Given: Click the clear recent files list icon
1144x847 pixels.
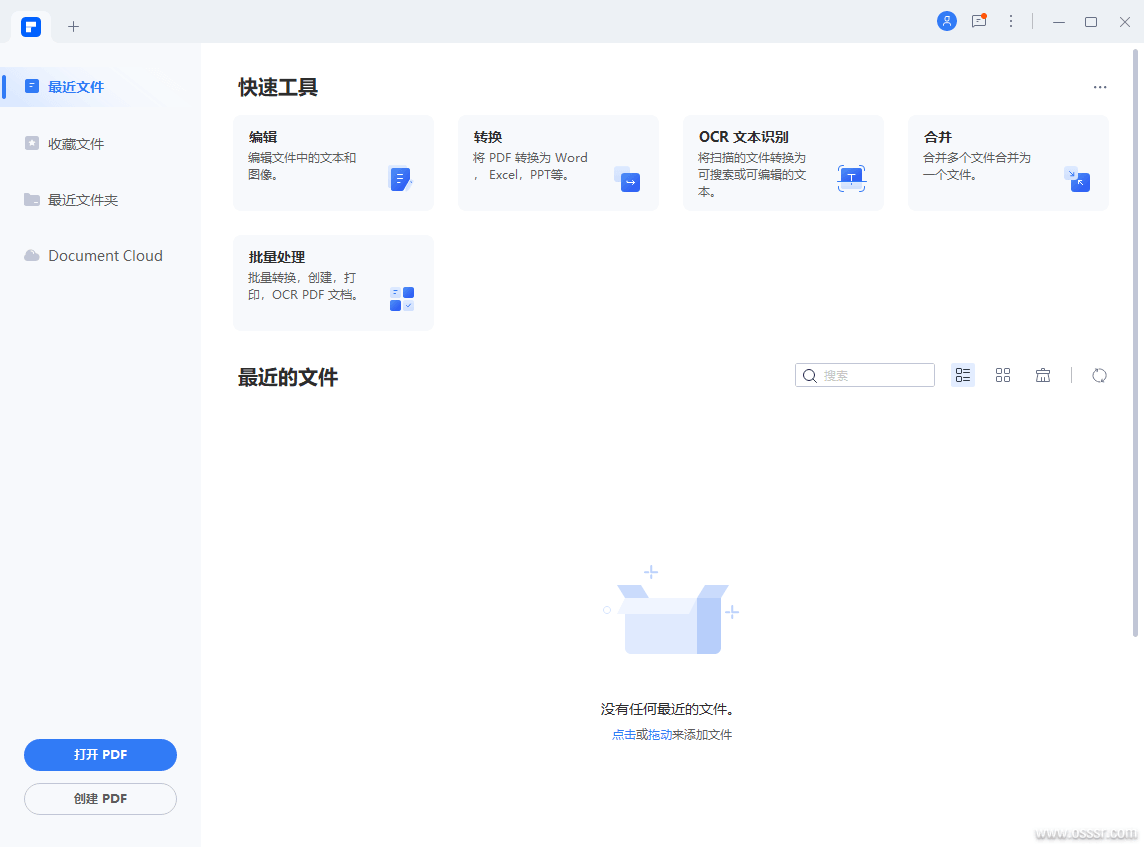Looking at the screenshot, I should (1043, 375).
